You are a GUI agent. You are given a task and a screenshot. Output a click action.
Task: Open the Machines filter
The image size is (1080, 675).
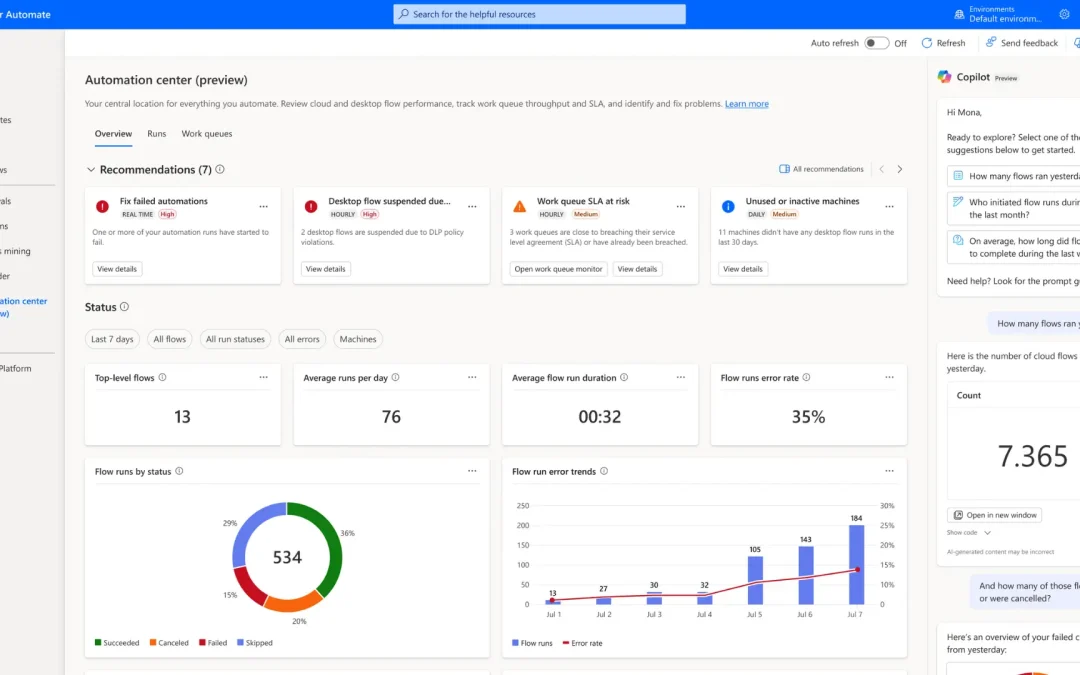tap(357, 339)
